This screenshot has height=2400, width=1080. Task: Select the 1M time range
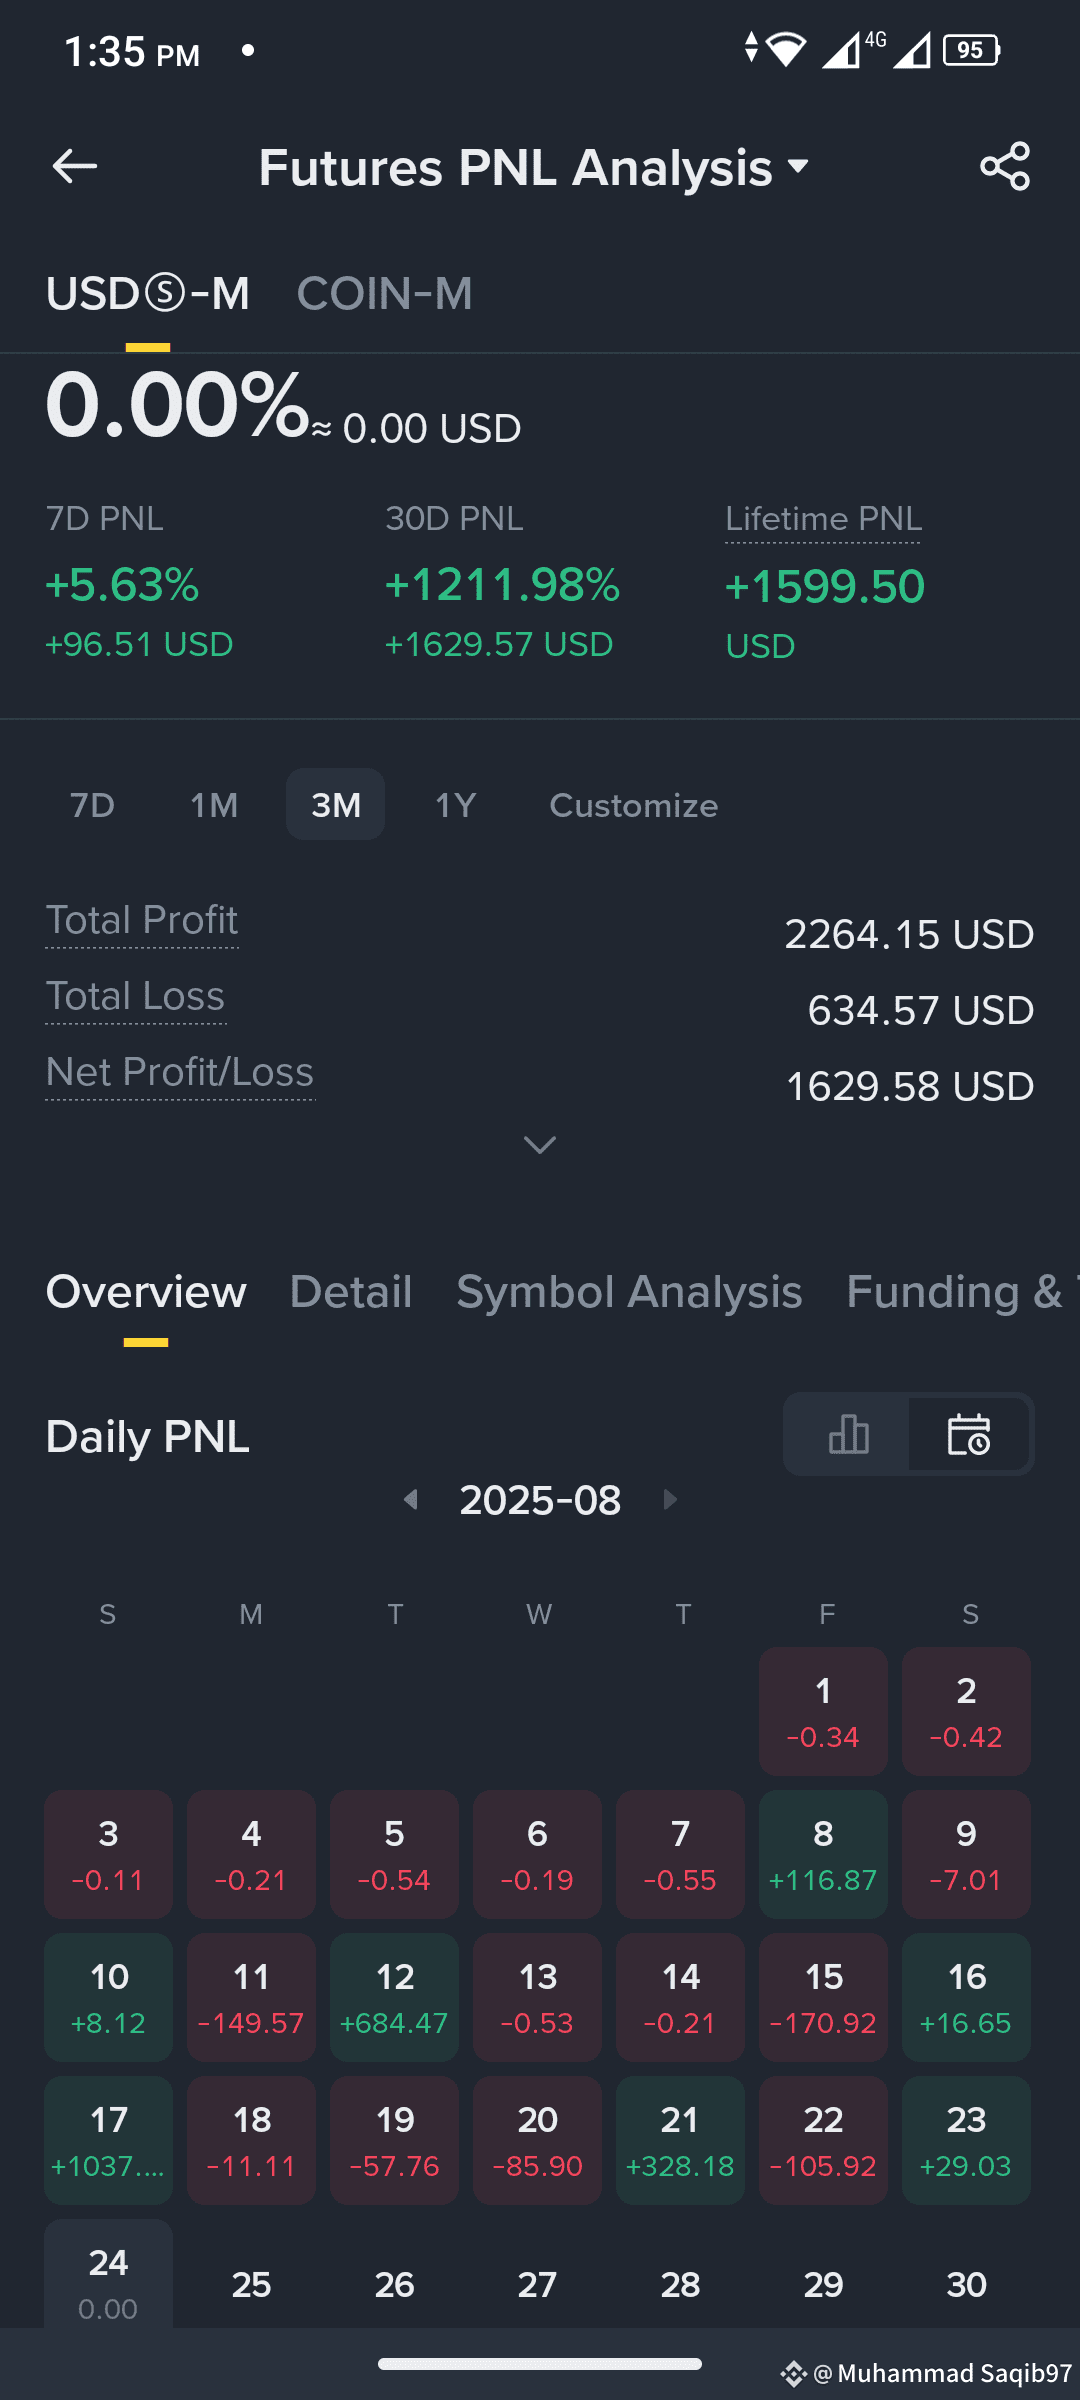(x=214, y=805)
